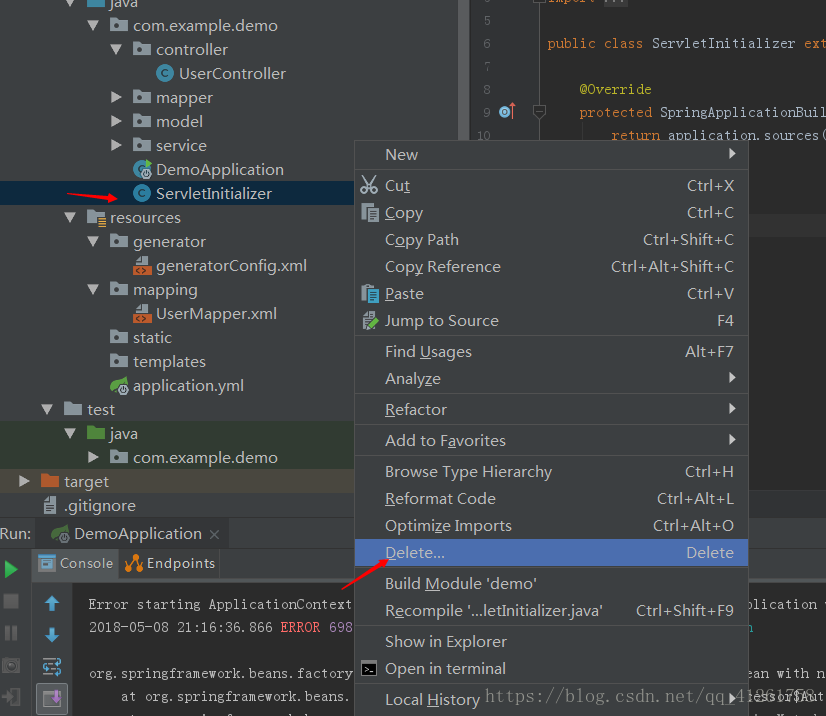Click the UserController class icon
This screenshot has height=716, width=826.
(x=165, y=73)
